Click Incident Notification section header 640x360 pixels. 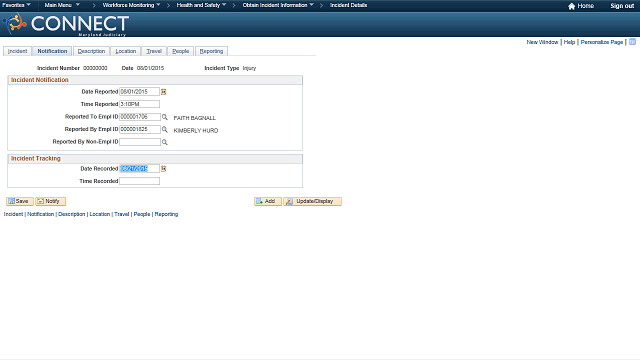(155, 80)
